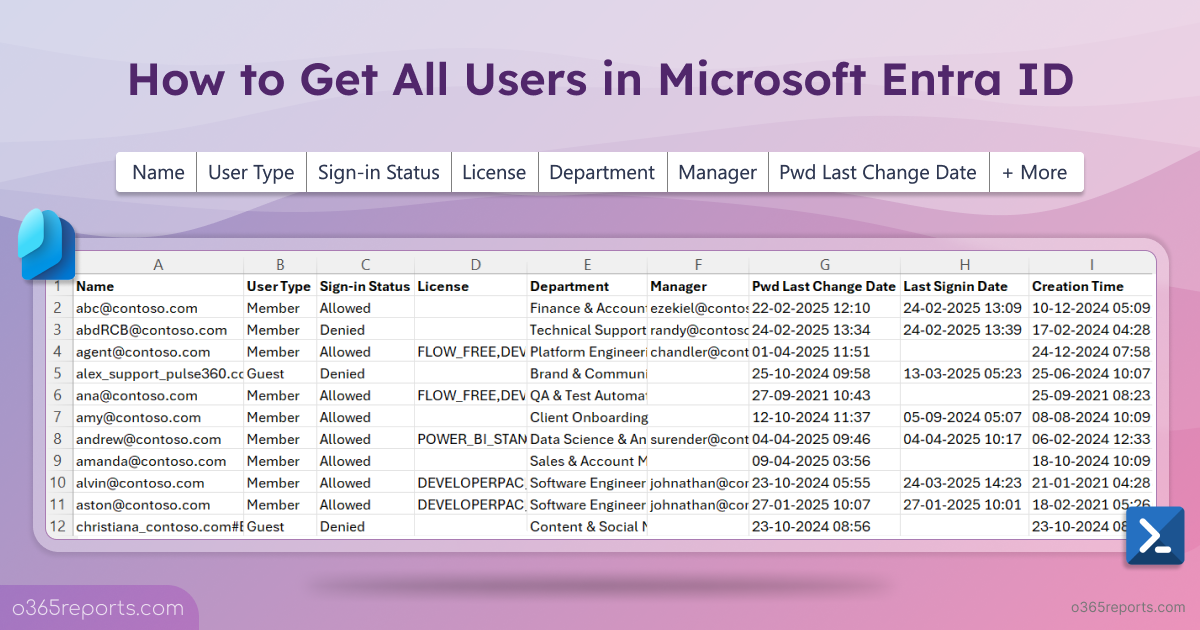Image resolution: width=1200 pixels, height=630 pixels.
Task: Click the PowerShell icon
Action: point(1155,537)
